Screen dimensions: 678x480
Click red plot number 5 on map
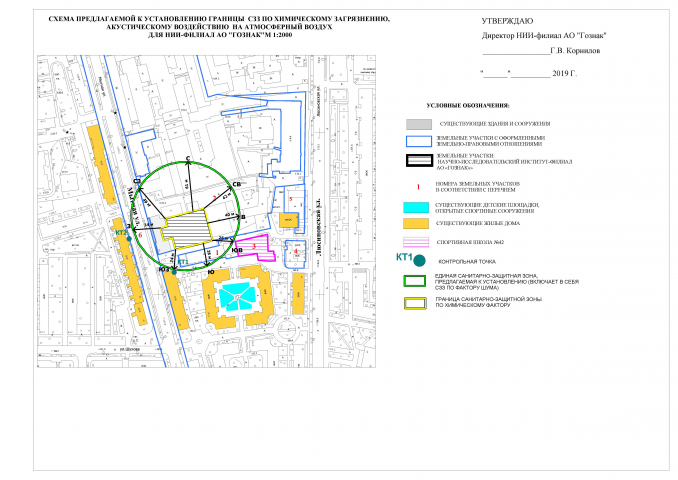pos(291,199)
